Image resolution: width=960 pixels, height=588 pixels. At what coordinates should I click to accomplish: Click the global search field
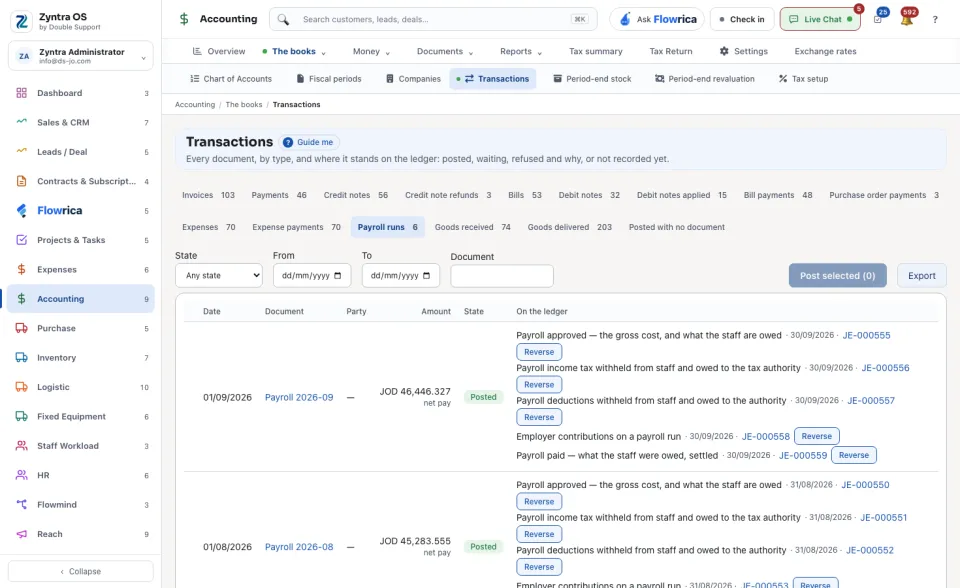tap(433, 20)
